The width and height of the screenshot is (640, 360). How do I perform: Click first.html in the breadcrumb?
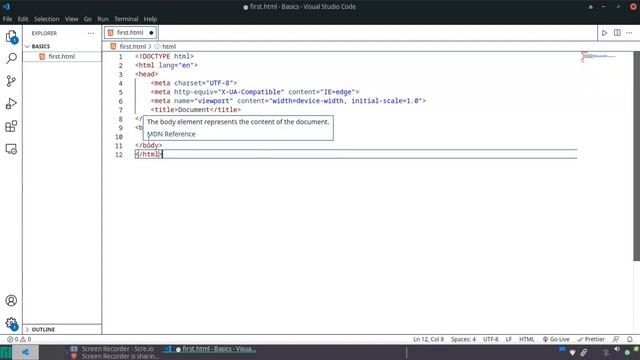tap(132, 47)
